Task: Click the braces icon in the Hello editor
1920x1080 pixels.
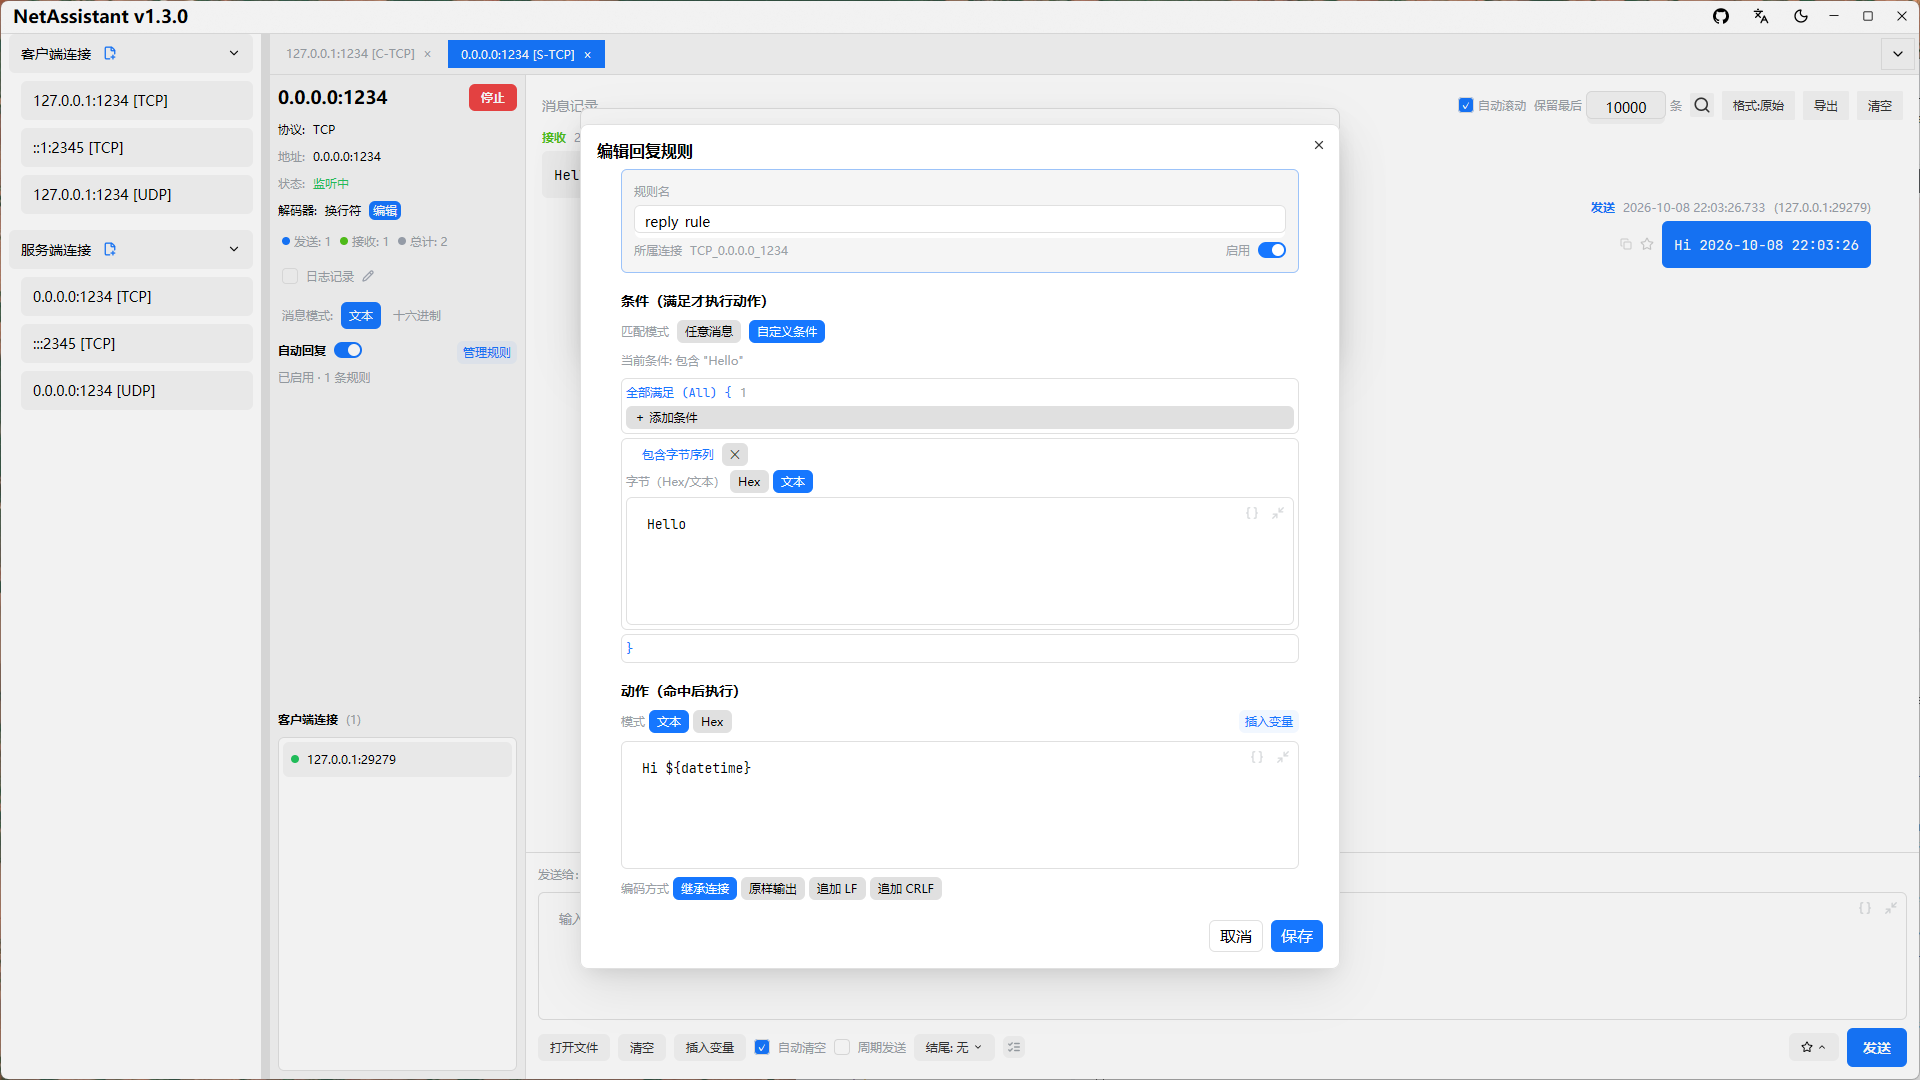Action: point(1252,513)
